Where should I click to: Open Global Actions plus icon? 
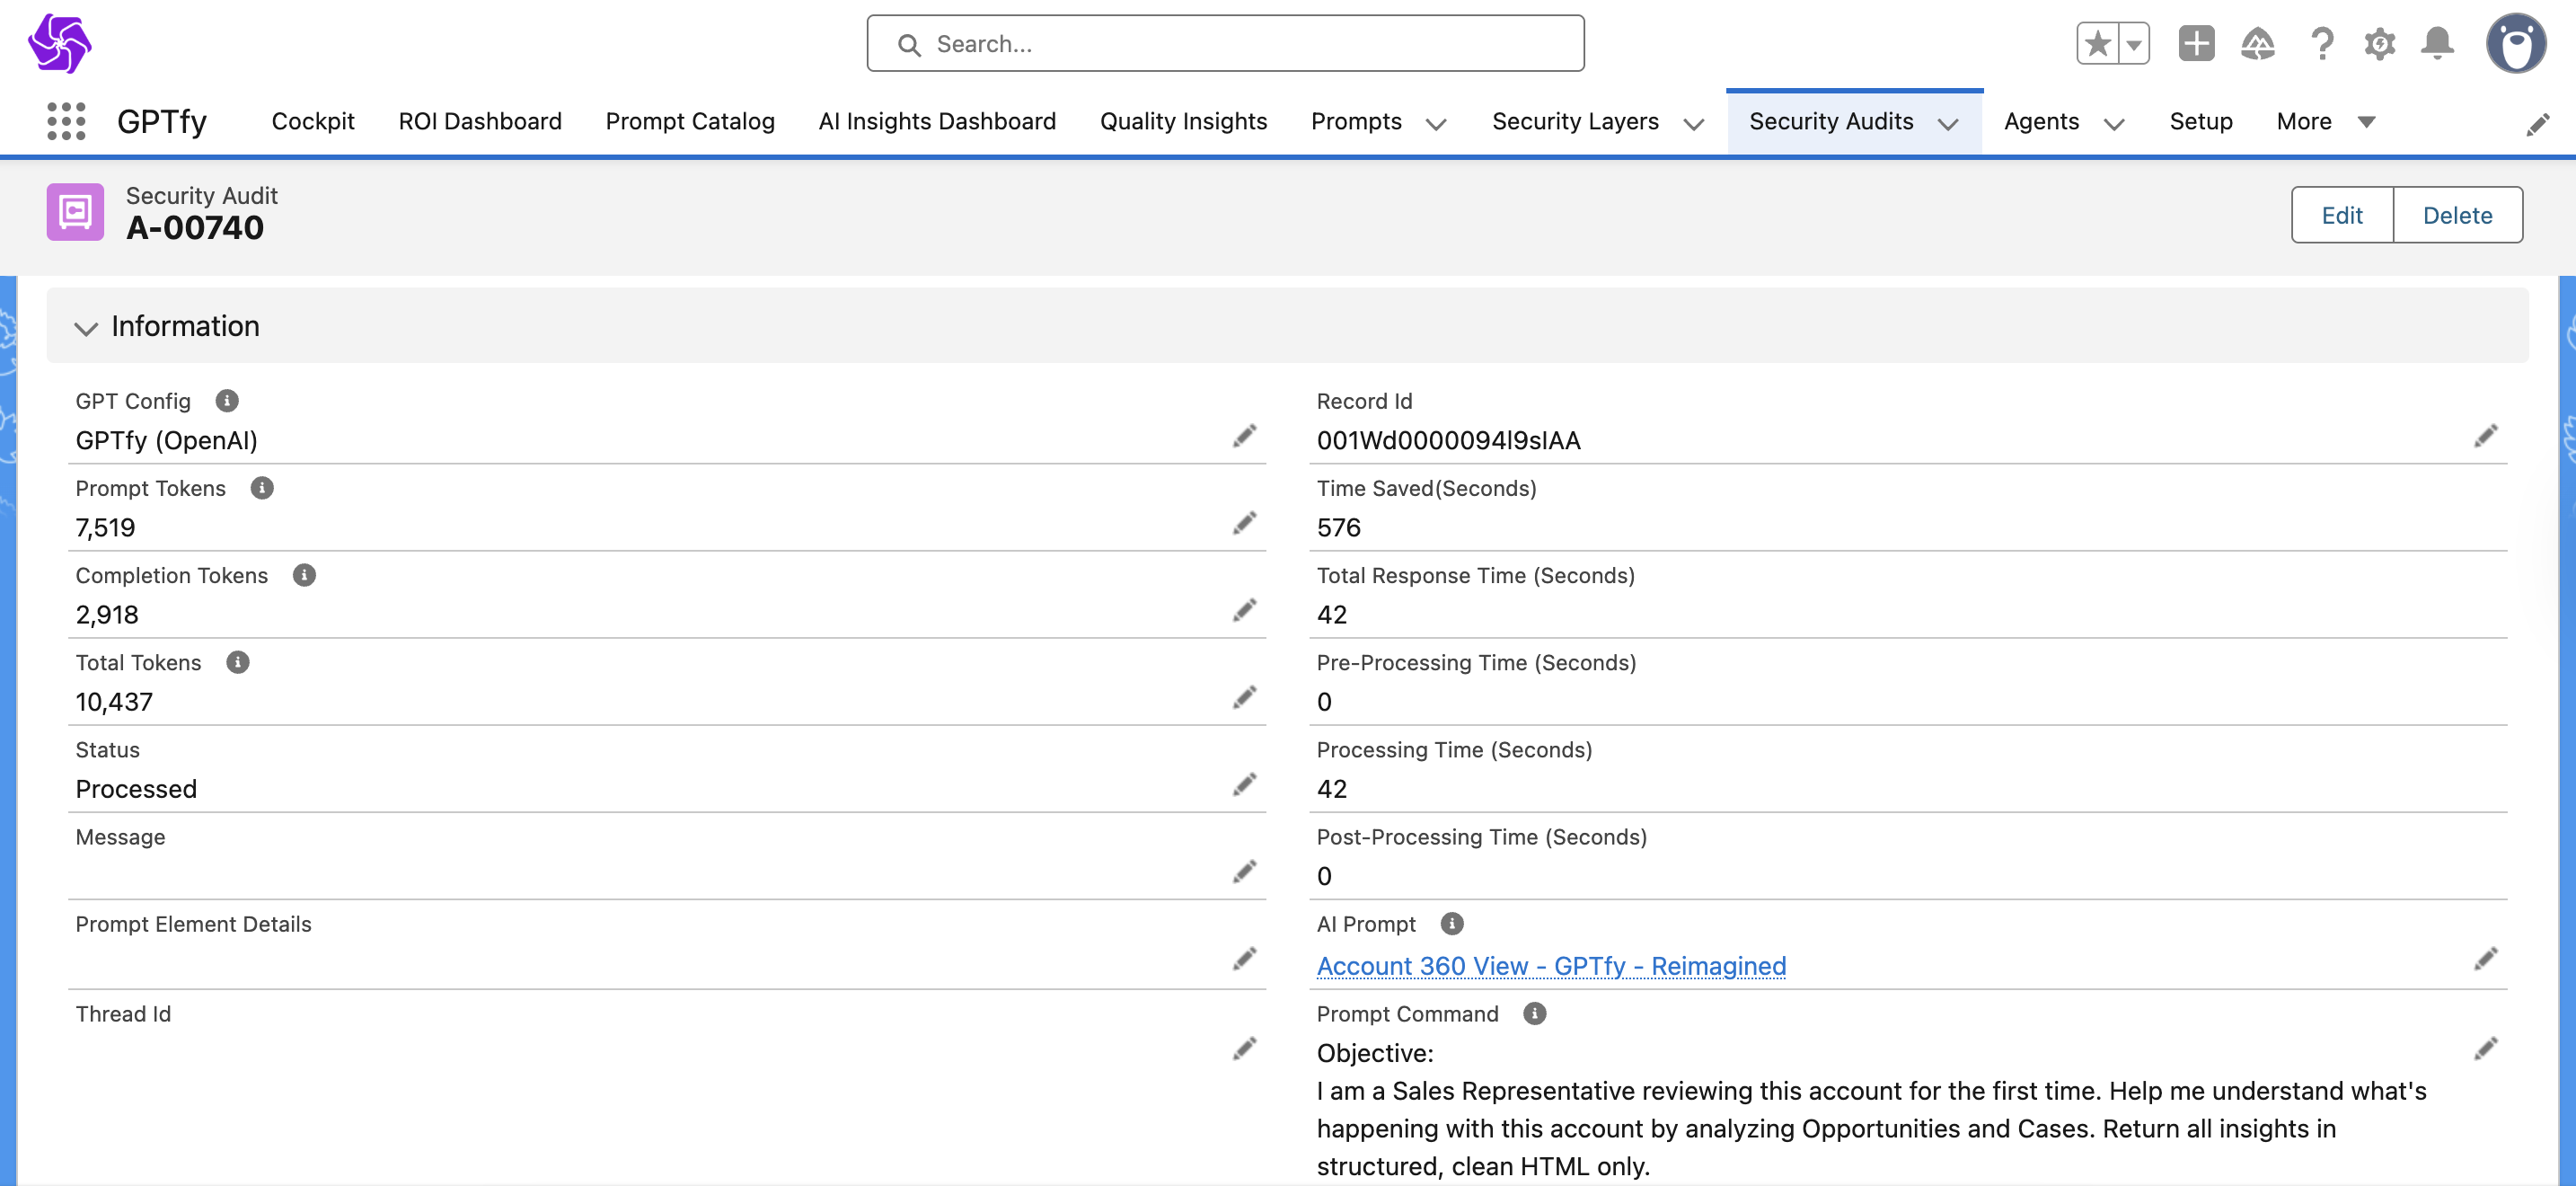(x=2196, y=44)
